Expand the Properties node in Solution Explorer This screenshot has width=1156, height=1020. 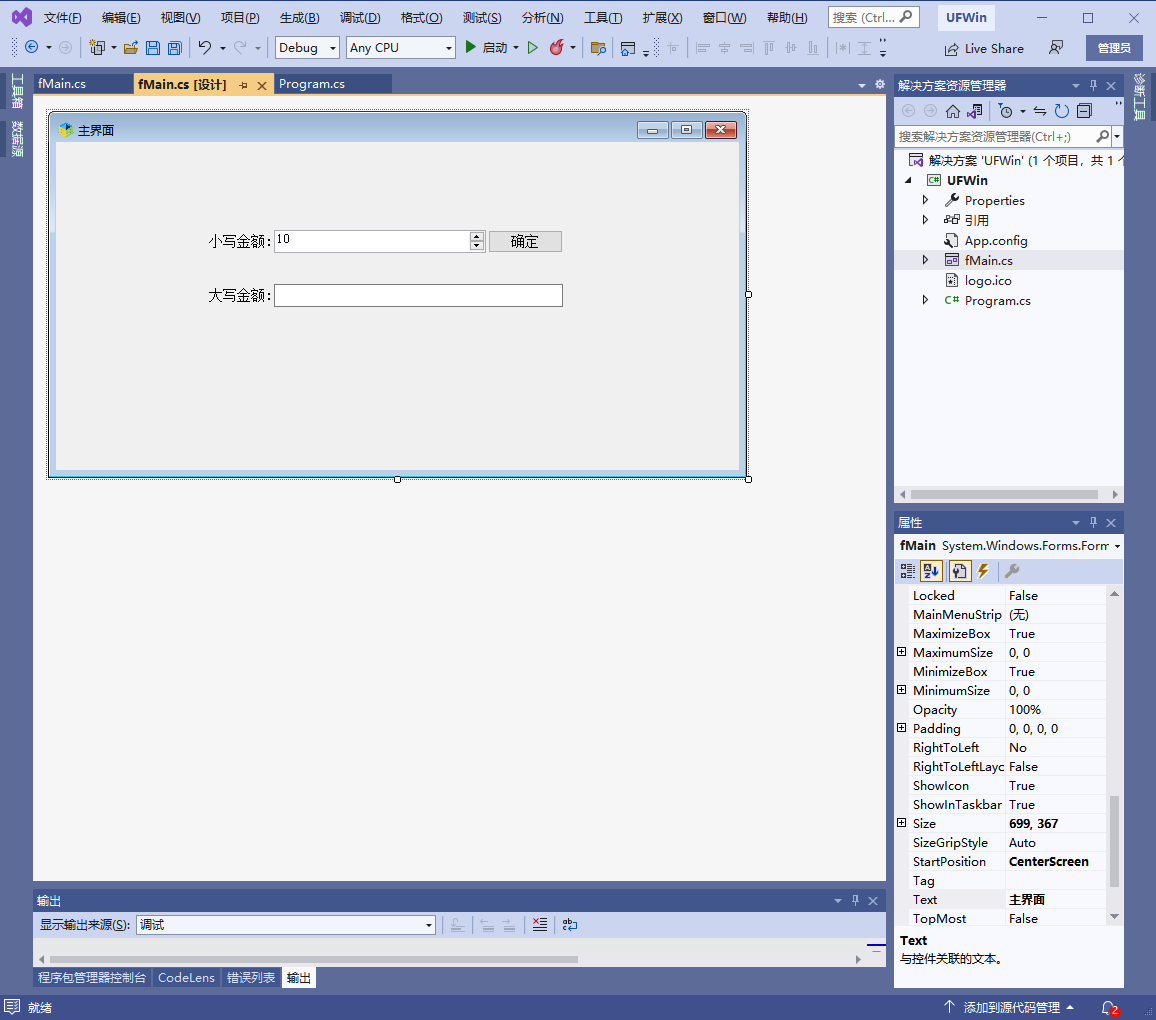click(x=925, y=200)
